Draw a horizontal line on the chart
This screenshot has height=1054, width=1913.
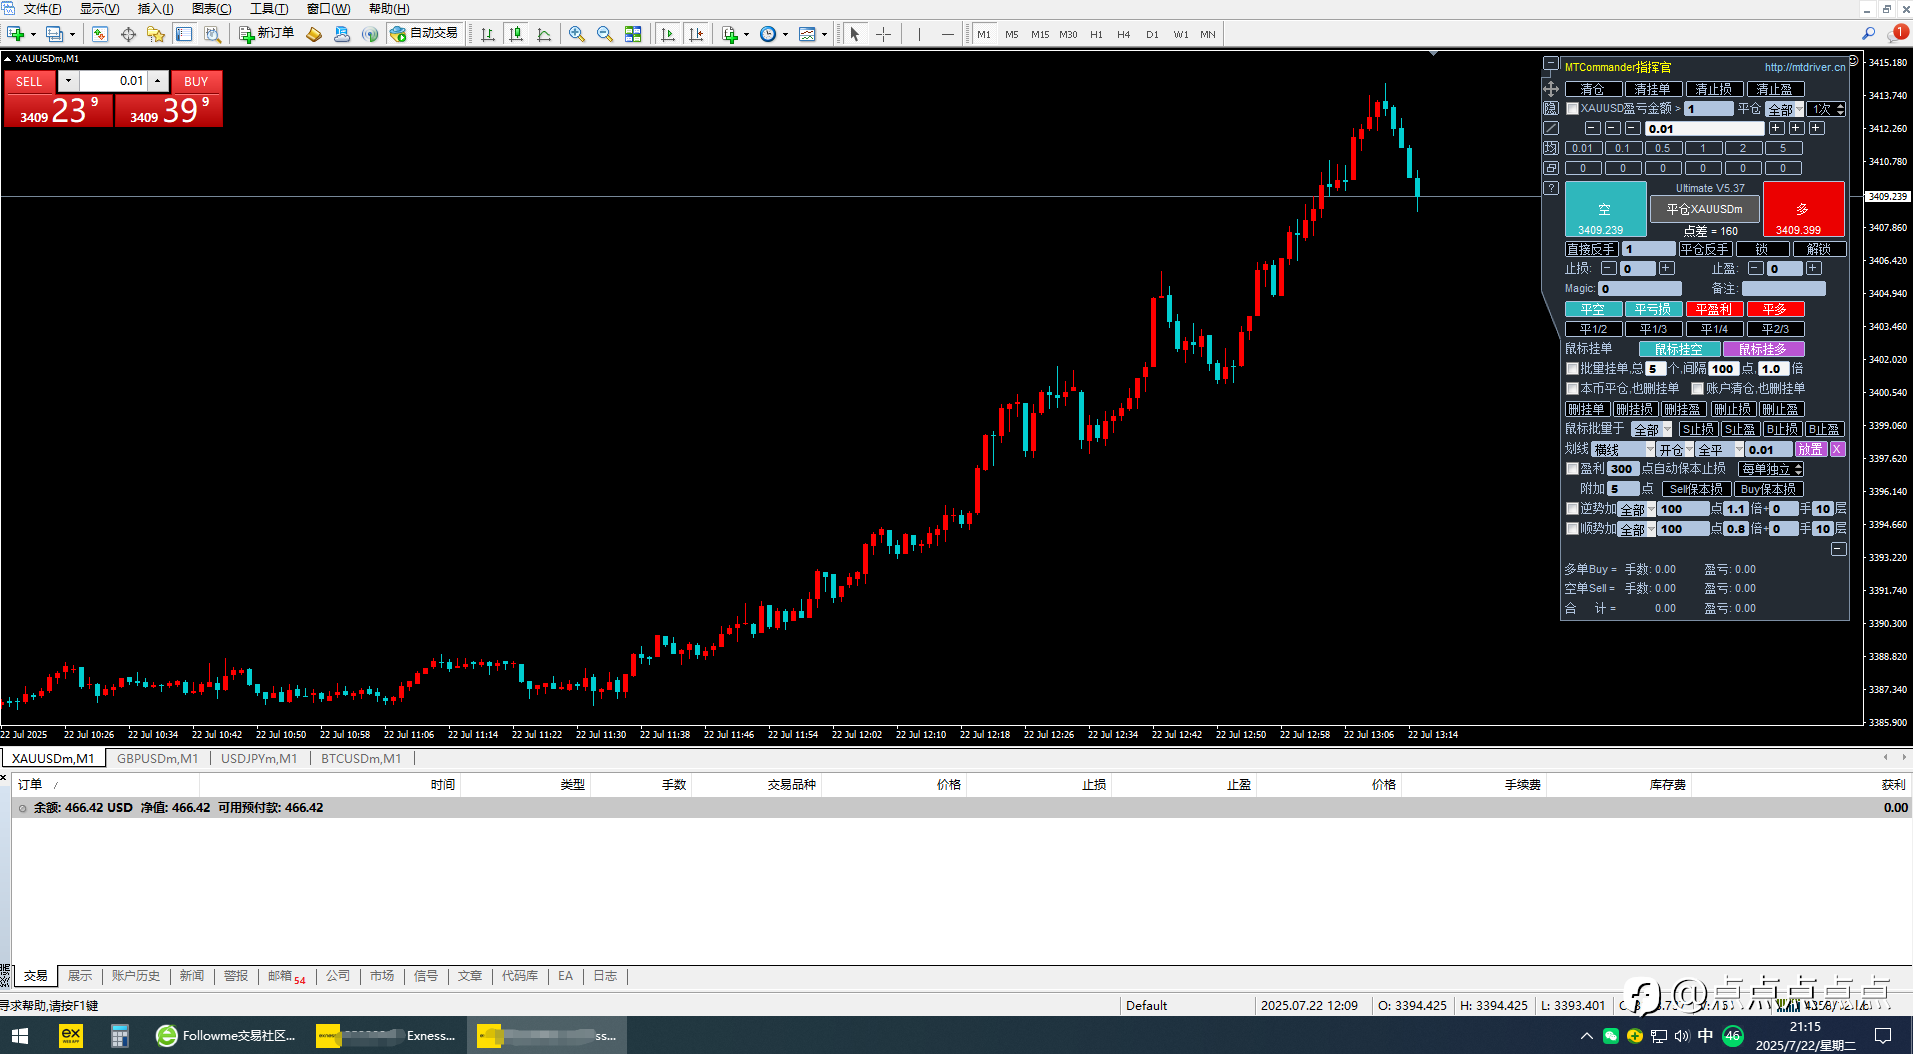coord(947,34)
